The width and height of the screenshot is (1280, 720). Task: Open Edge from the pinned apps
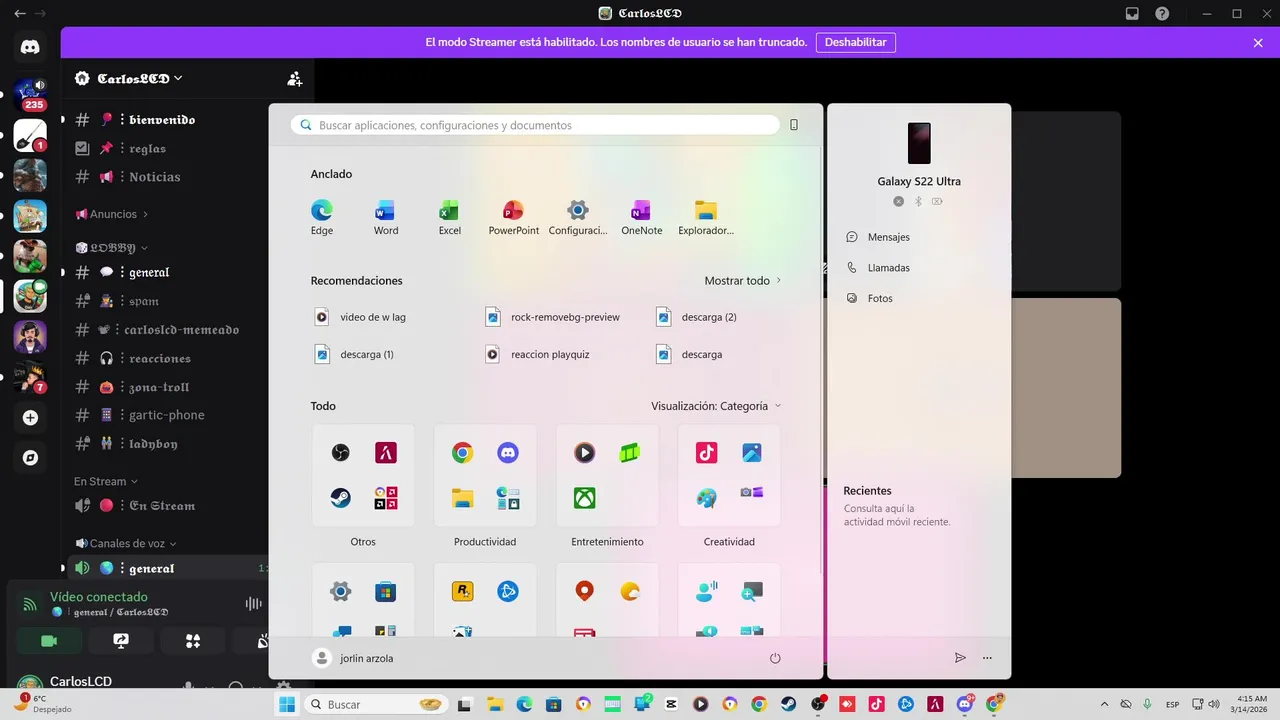[321, 217]
